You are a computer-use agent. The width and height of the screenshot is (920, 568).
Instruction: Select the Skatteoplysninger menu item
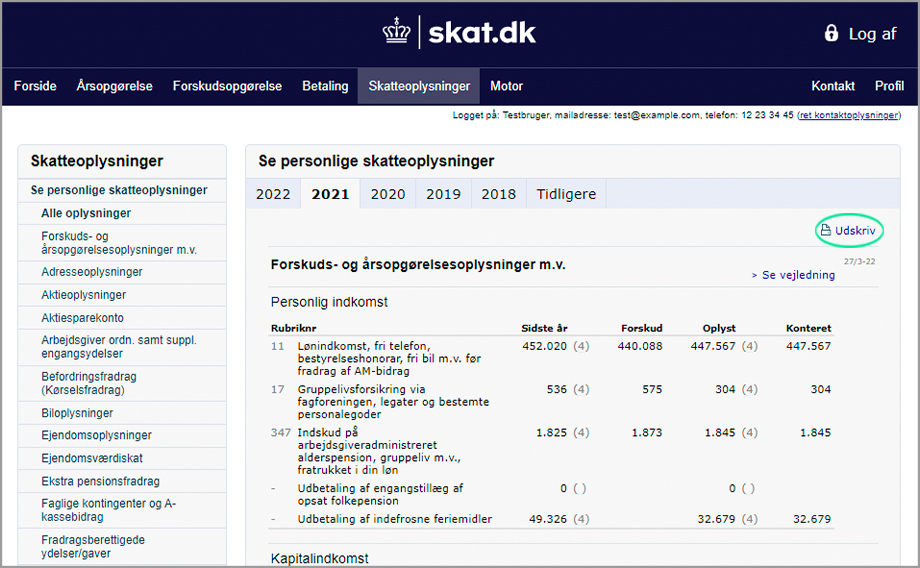click(x=419, y=86)
